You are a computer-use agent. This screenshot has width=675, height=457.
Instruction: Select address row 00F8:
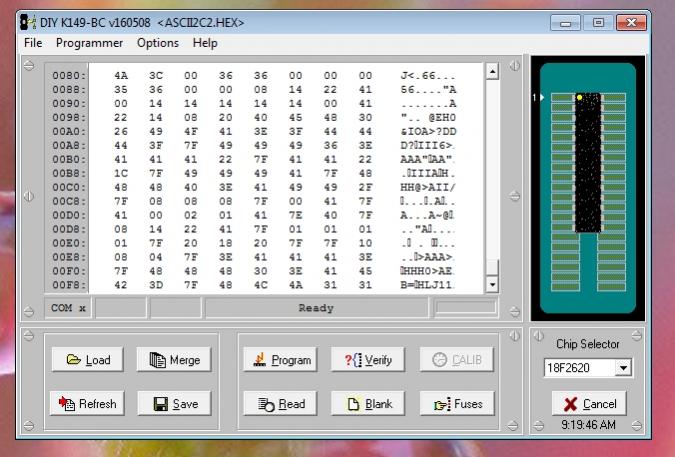(69, 285)
